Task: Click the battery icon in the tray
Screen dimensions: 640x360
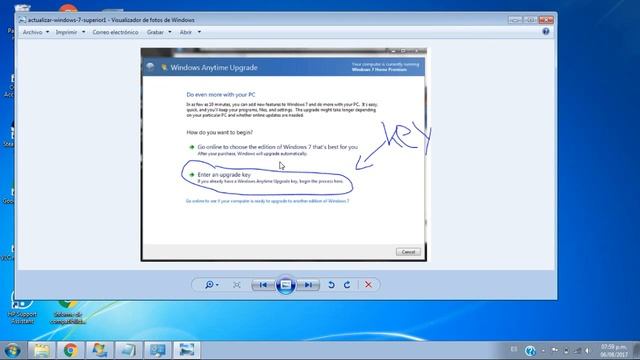Action: (x=566, y=351)
